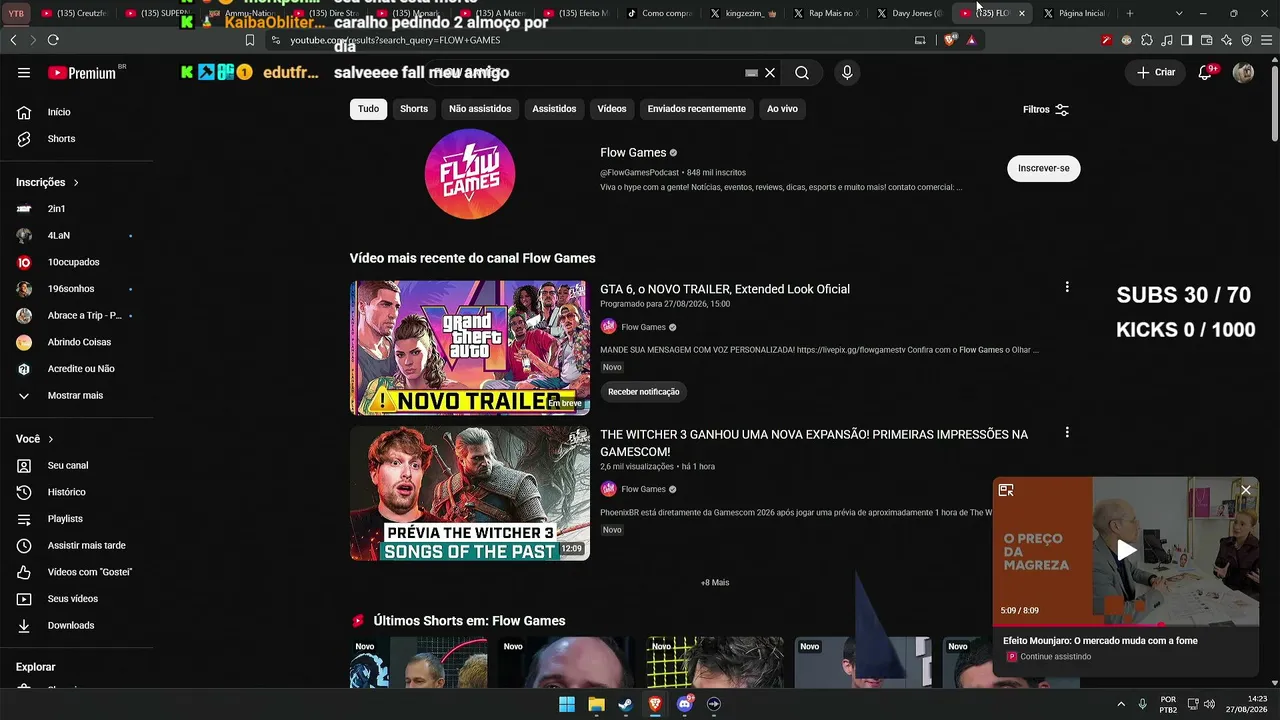Select the Ao vivo filter chip
1280x720 pixels.
pos(782,109)
